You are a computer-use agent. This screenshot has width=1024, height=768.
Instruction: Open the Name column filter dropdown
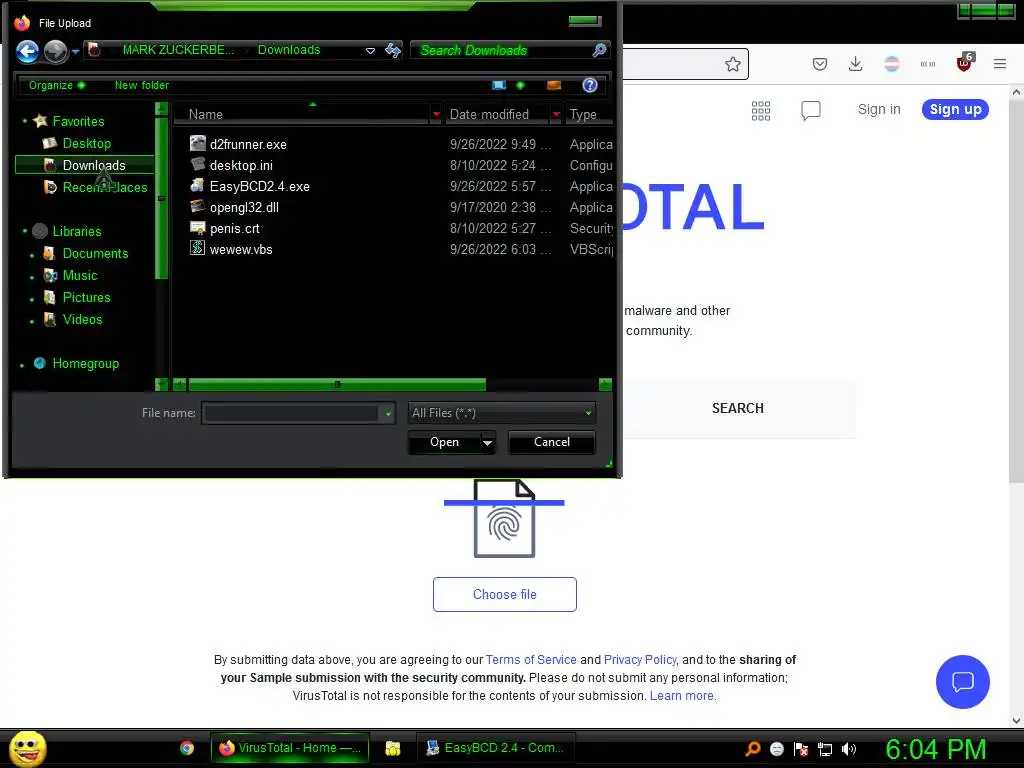[436, 114]
